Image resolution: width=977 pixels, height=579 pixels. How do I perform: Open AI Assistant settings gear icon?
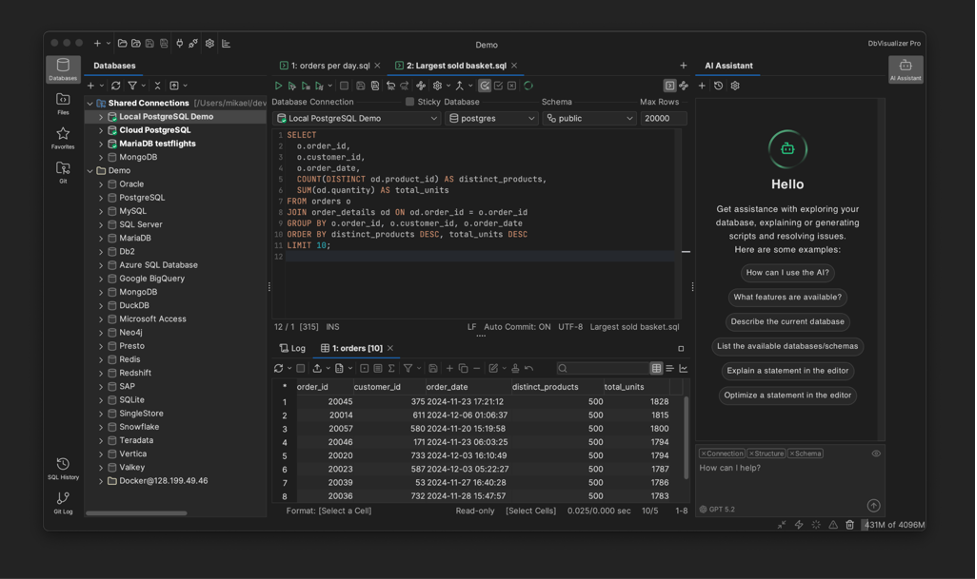point(735,85)
